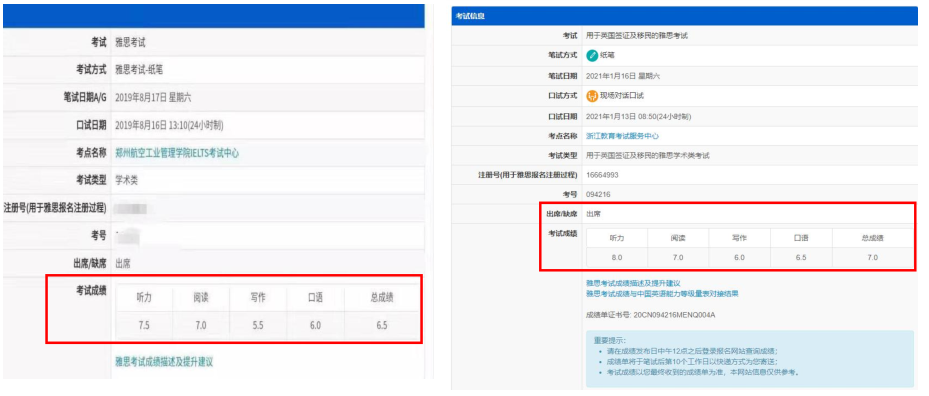Select the date 2021年1月16日 星期六
Image resolution: width=929 pixels, height=396 pixels.
tap(622, 76)
